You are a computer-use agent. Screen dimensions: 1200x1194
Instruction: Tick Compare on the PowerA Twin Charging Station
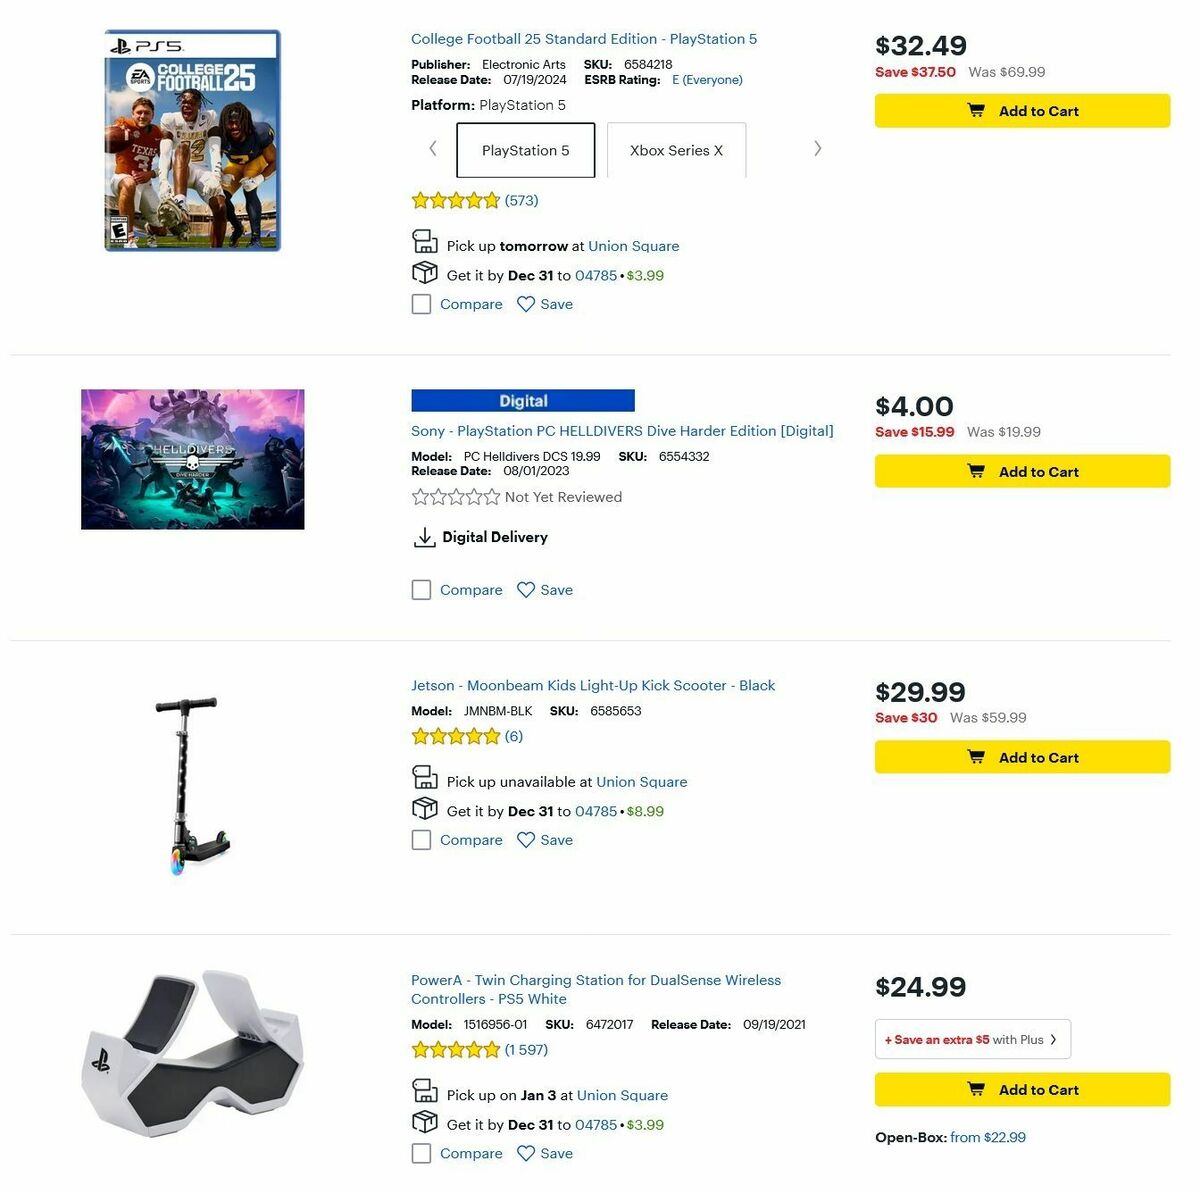click(x=421, y=1153)
